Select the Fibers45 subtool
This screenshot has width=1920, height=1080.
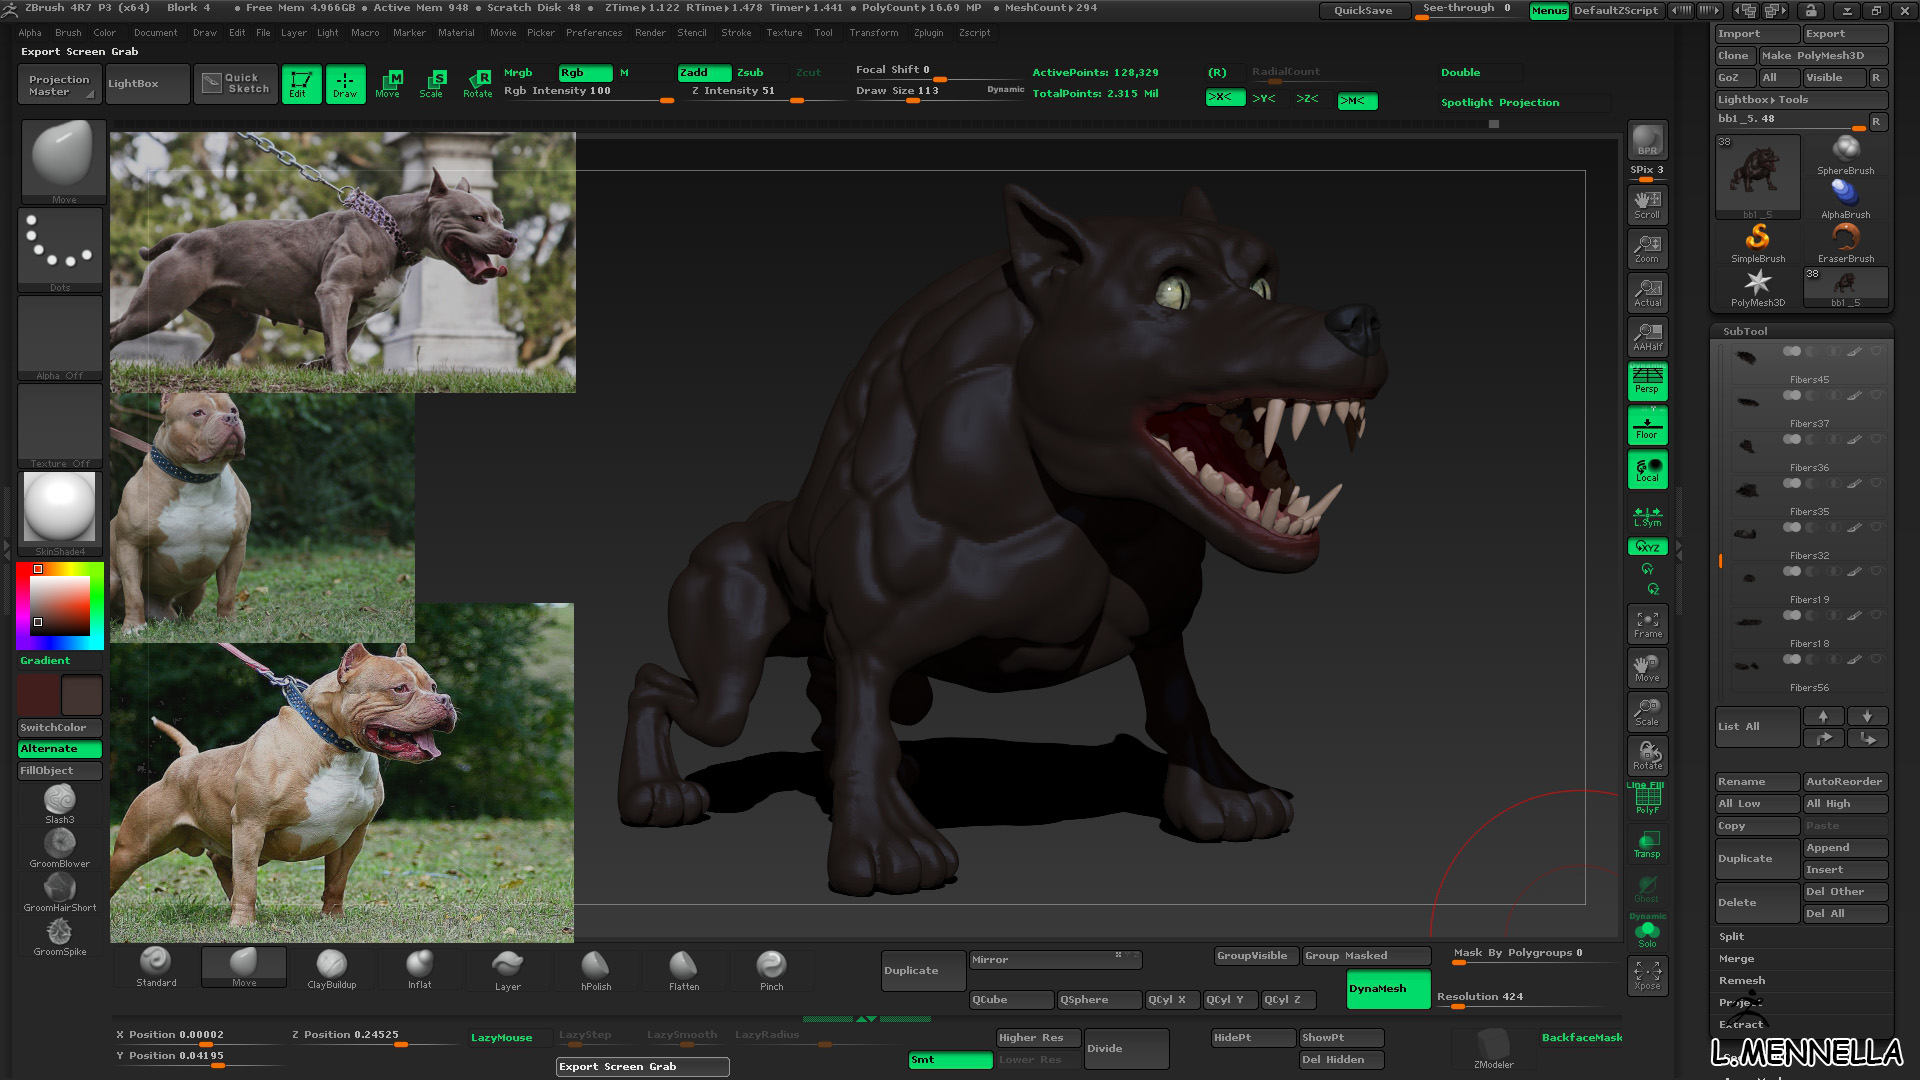point(1808,364)
